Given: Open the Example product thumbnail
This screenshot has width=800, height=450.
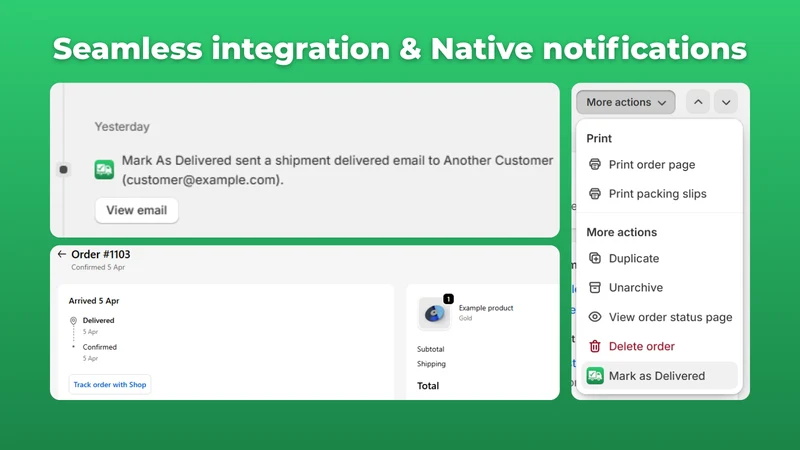Looking at the screenshot, I should (434, 313).
